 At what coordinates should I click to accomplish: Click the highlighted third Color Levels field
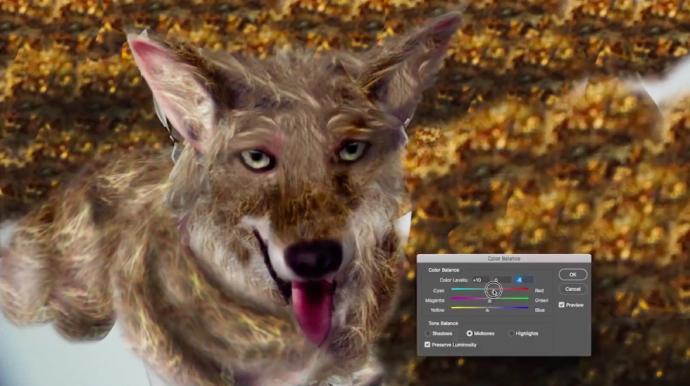(524, 280)
